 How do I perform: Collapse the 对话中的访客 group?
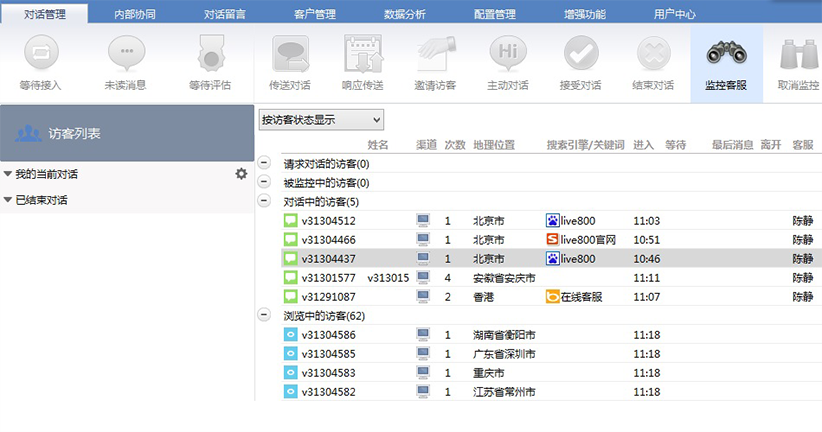(264, 202)
